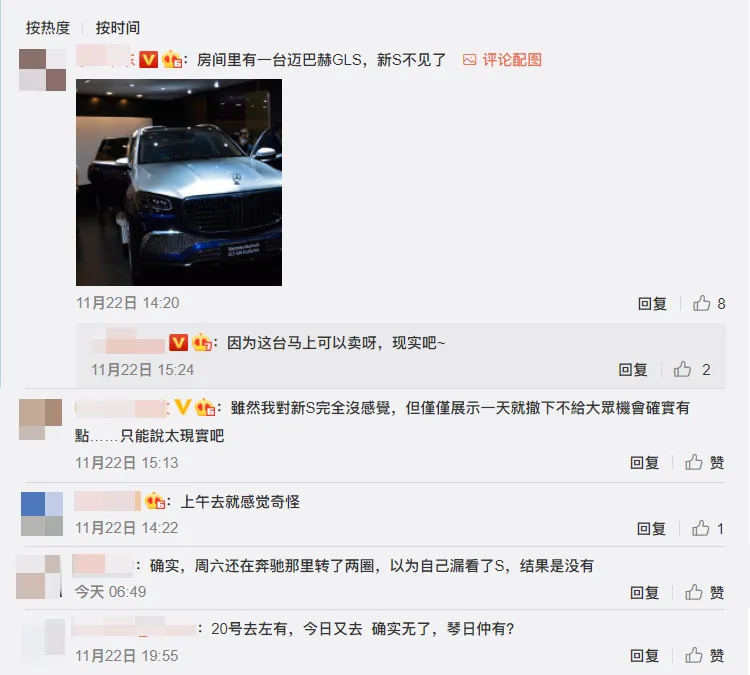Click the orange V verified badge of first commenter

pyautogui.click(x=148, y=60)
